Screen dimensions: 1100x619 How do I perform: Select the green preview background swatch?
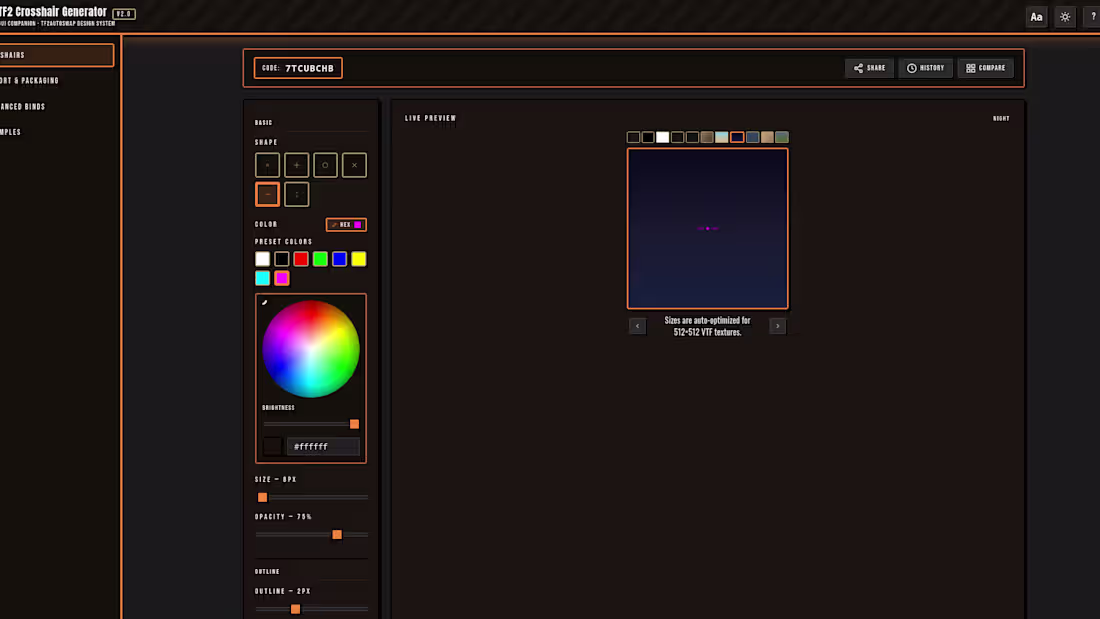[782, 137]
